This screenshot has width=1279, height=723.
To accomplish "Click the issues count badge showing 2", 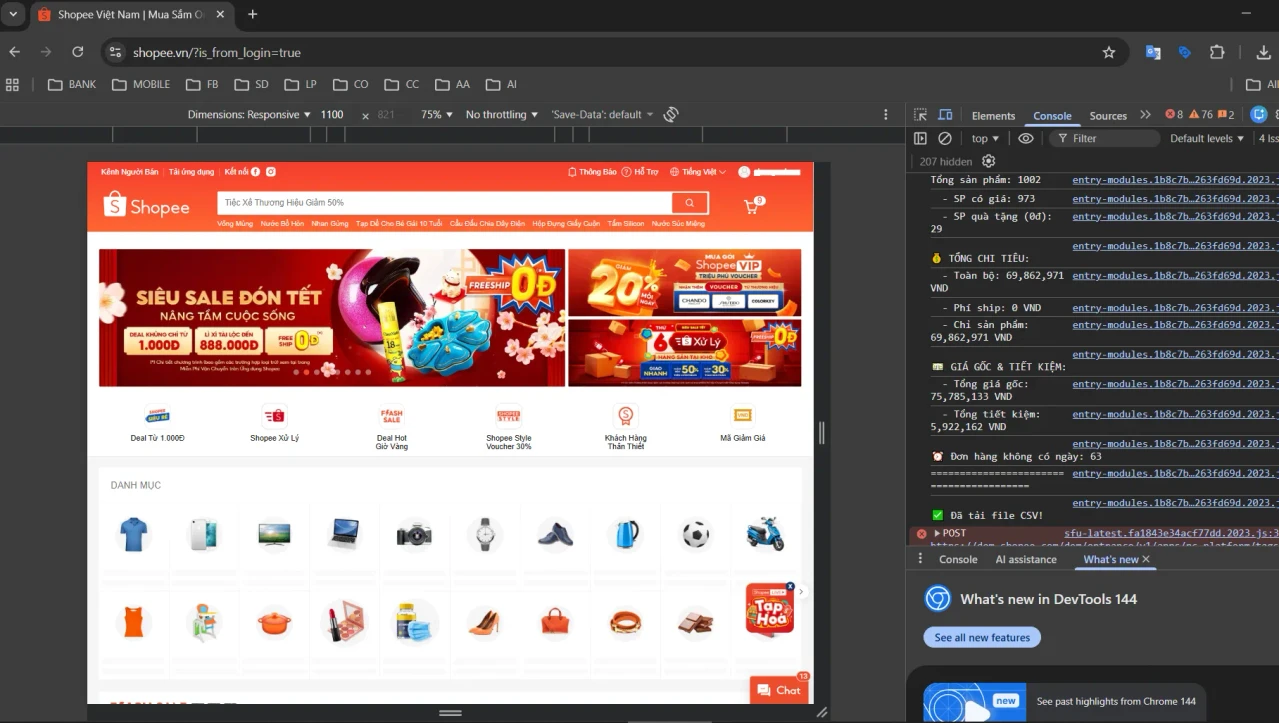I will 1226,115.
